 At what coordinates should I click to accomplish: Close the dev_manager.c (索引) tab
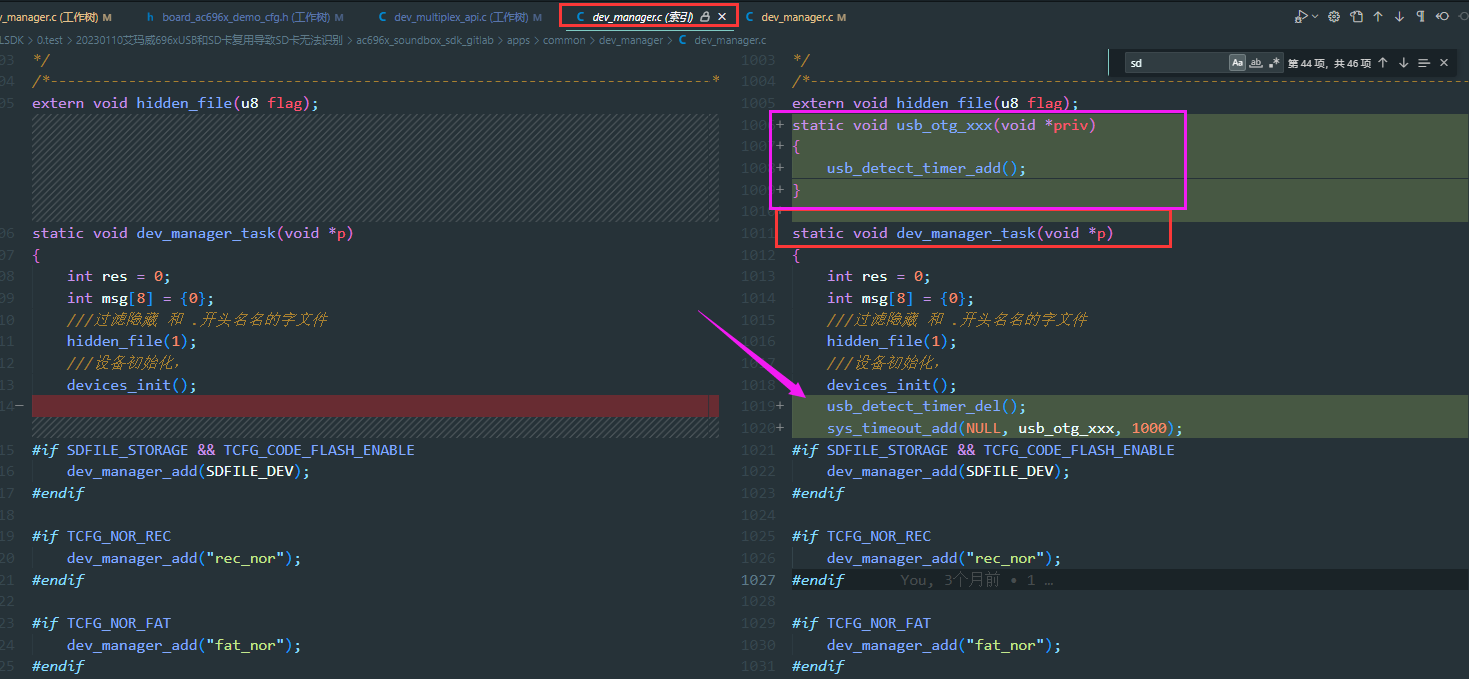[722, 17]
